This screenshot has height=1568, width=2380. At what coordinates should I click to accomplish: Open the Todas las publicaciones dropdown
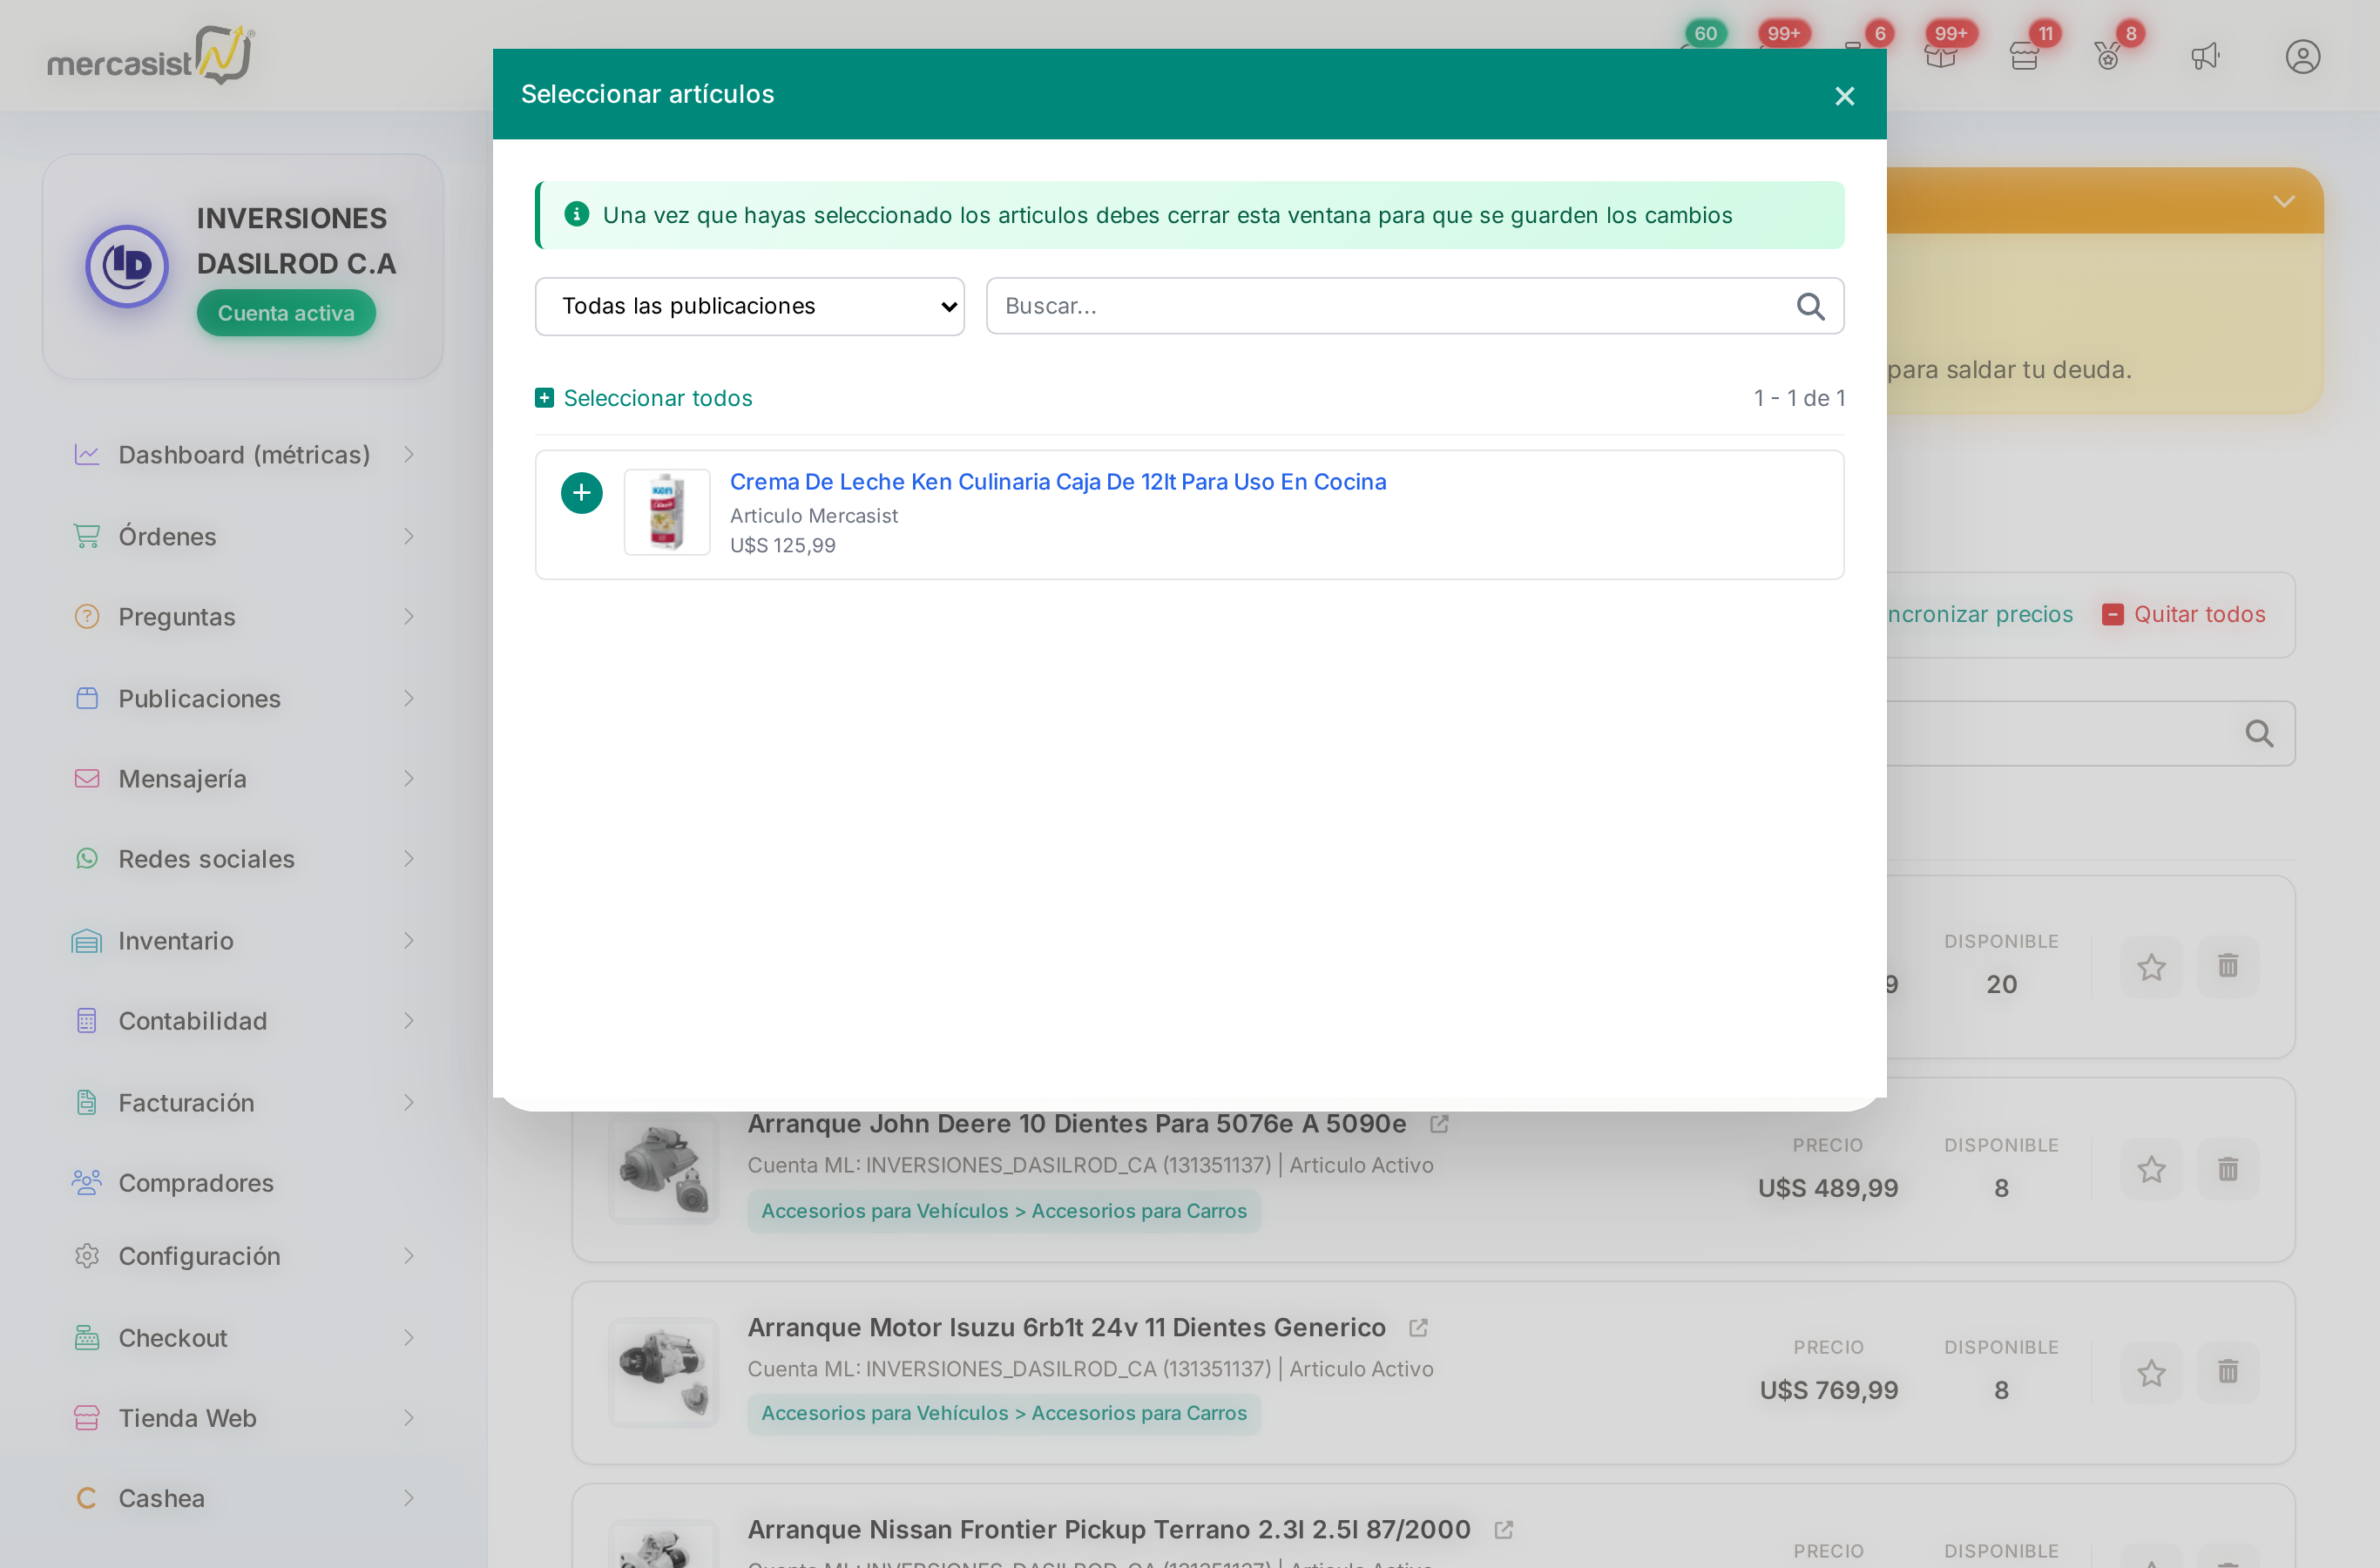(749, 306)
